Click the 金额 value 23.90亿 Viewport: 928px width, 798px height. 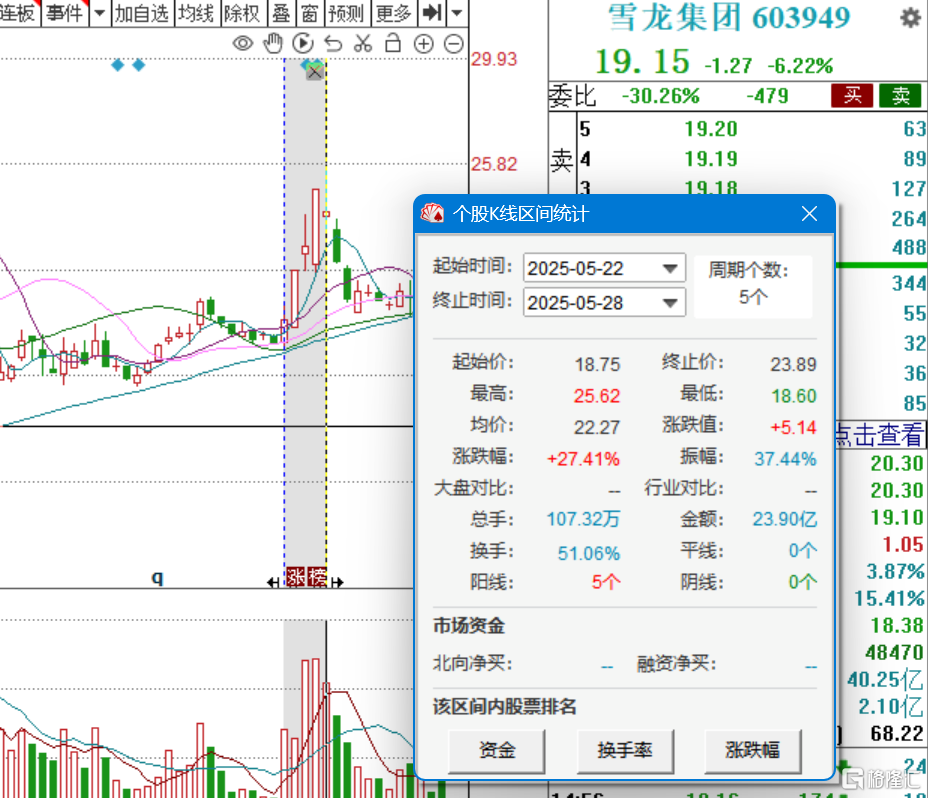coord(785,519)
